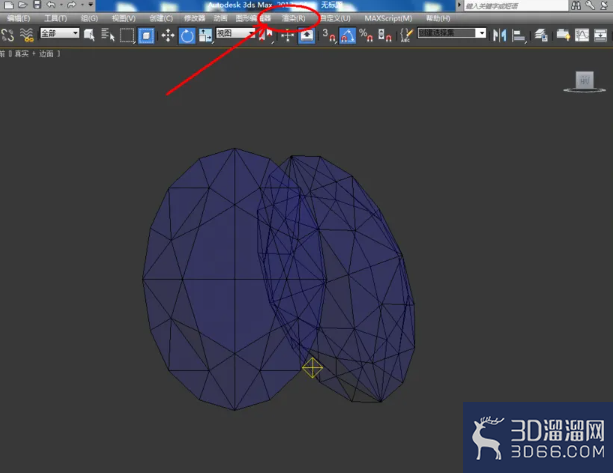Click the Align tool icon

click(x=518, y=36)
